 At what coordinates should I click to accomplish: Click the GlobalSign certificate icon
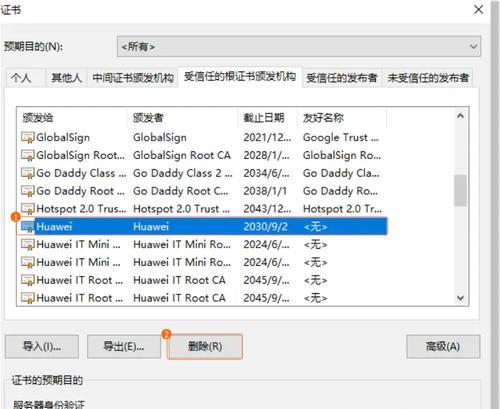point(28,137)
